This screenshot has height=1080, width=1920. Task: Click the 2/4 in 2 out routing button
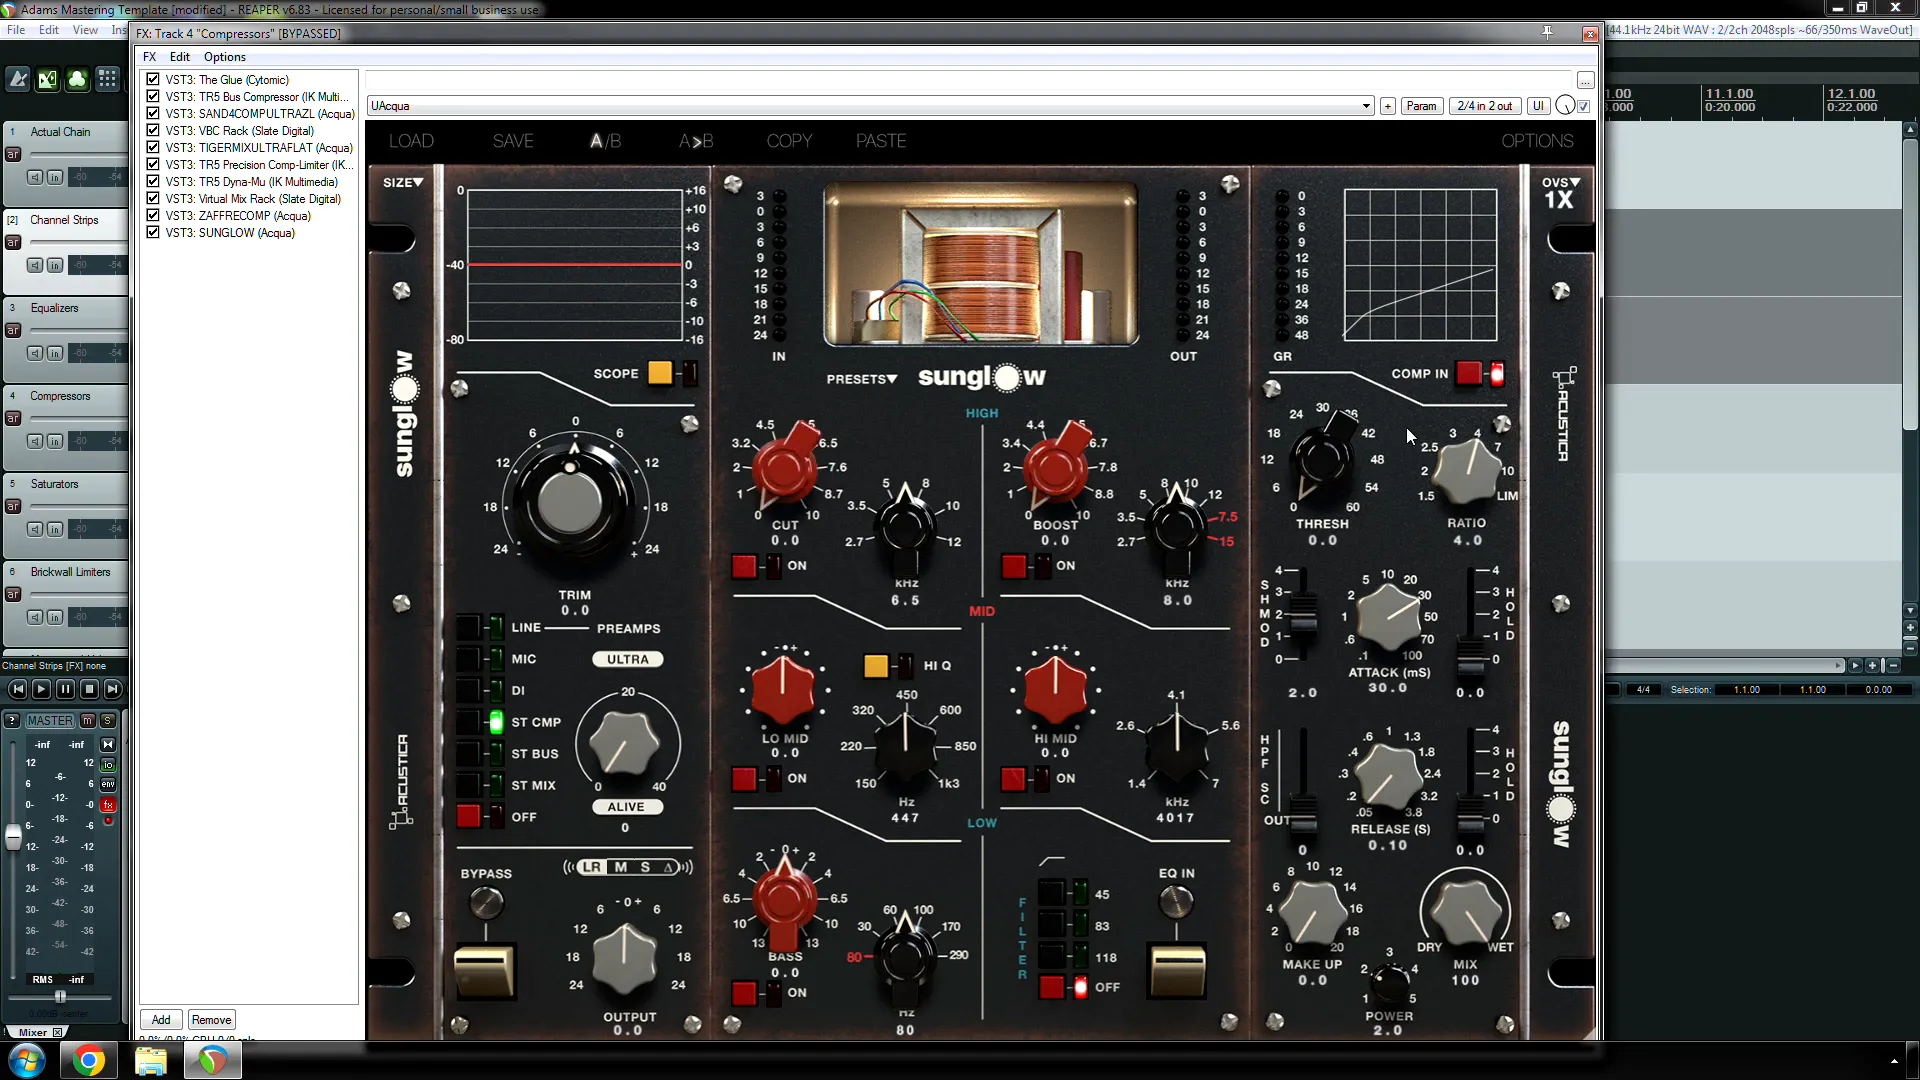pyautogui.click(x=1485, y=106)
